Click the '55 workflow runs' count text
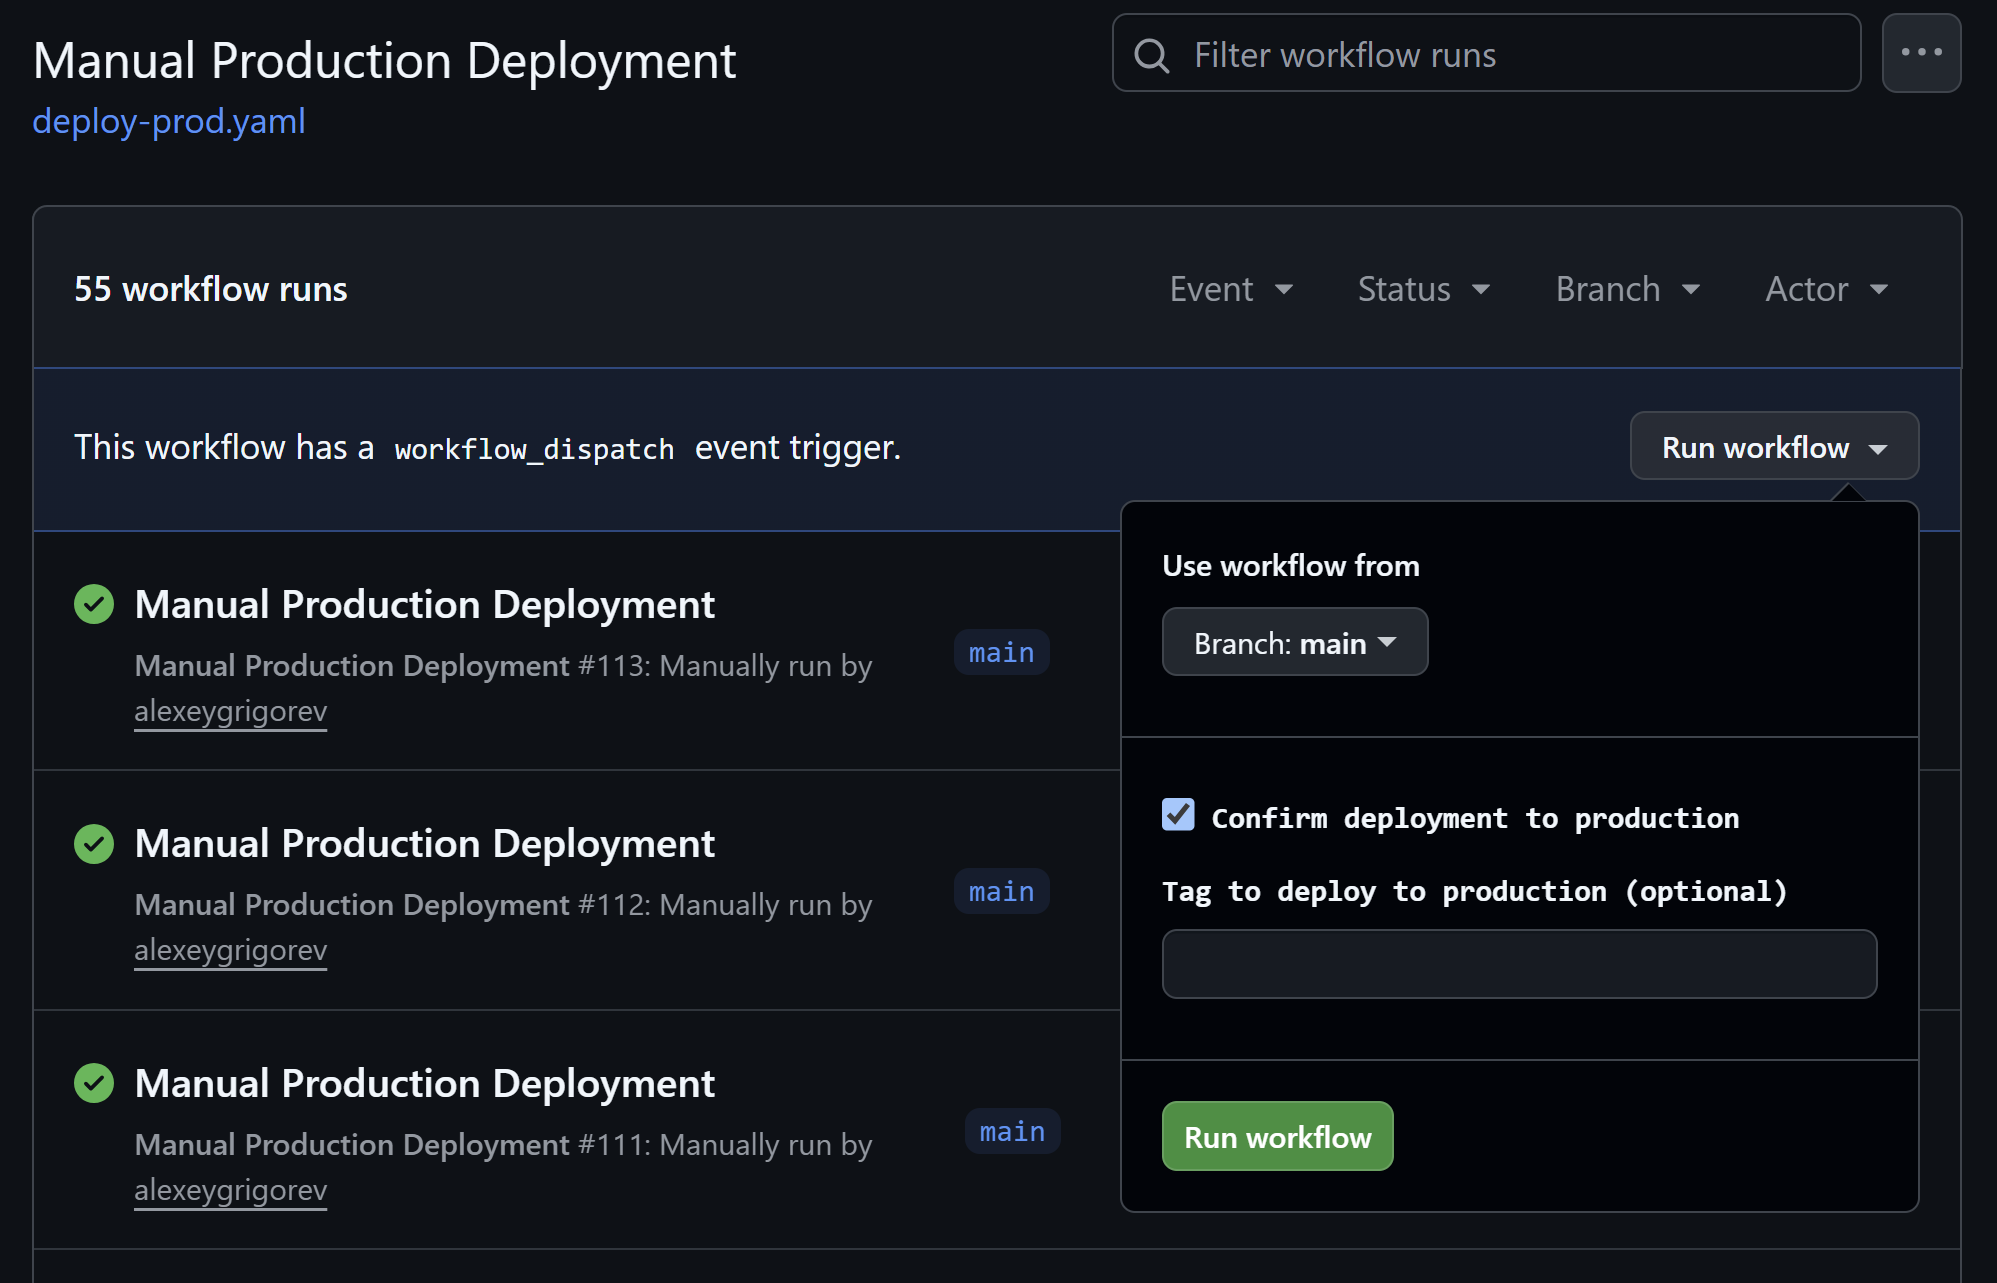 (211, 289)
